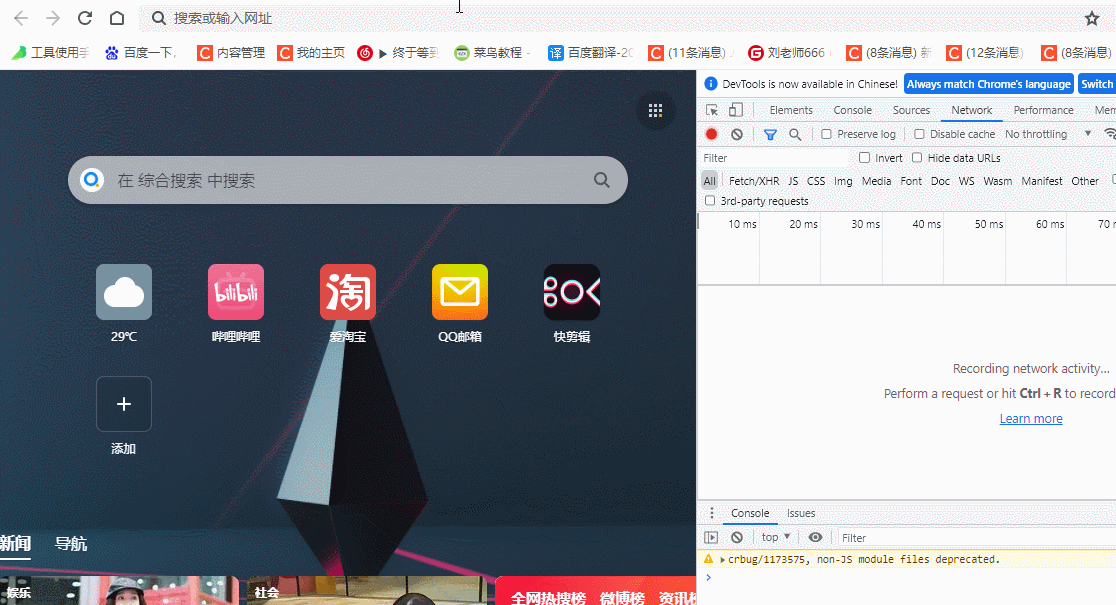The height and width of the screenshot is (605, 1116).
Task: Open the DevTools Network tab
Action: tap(972, 110)
